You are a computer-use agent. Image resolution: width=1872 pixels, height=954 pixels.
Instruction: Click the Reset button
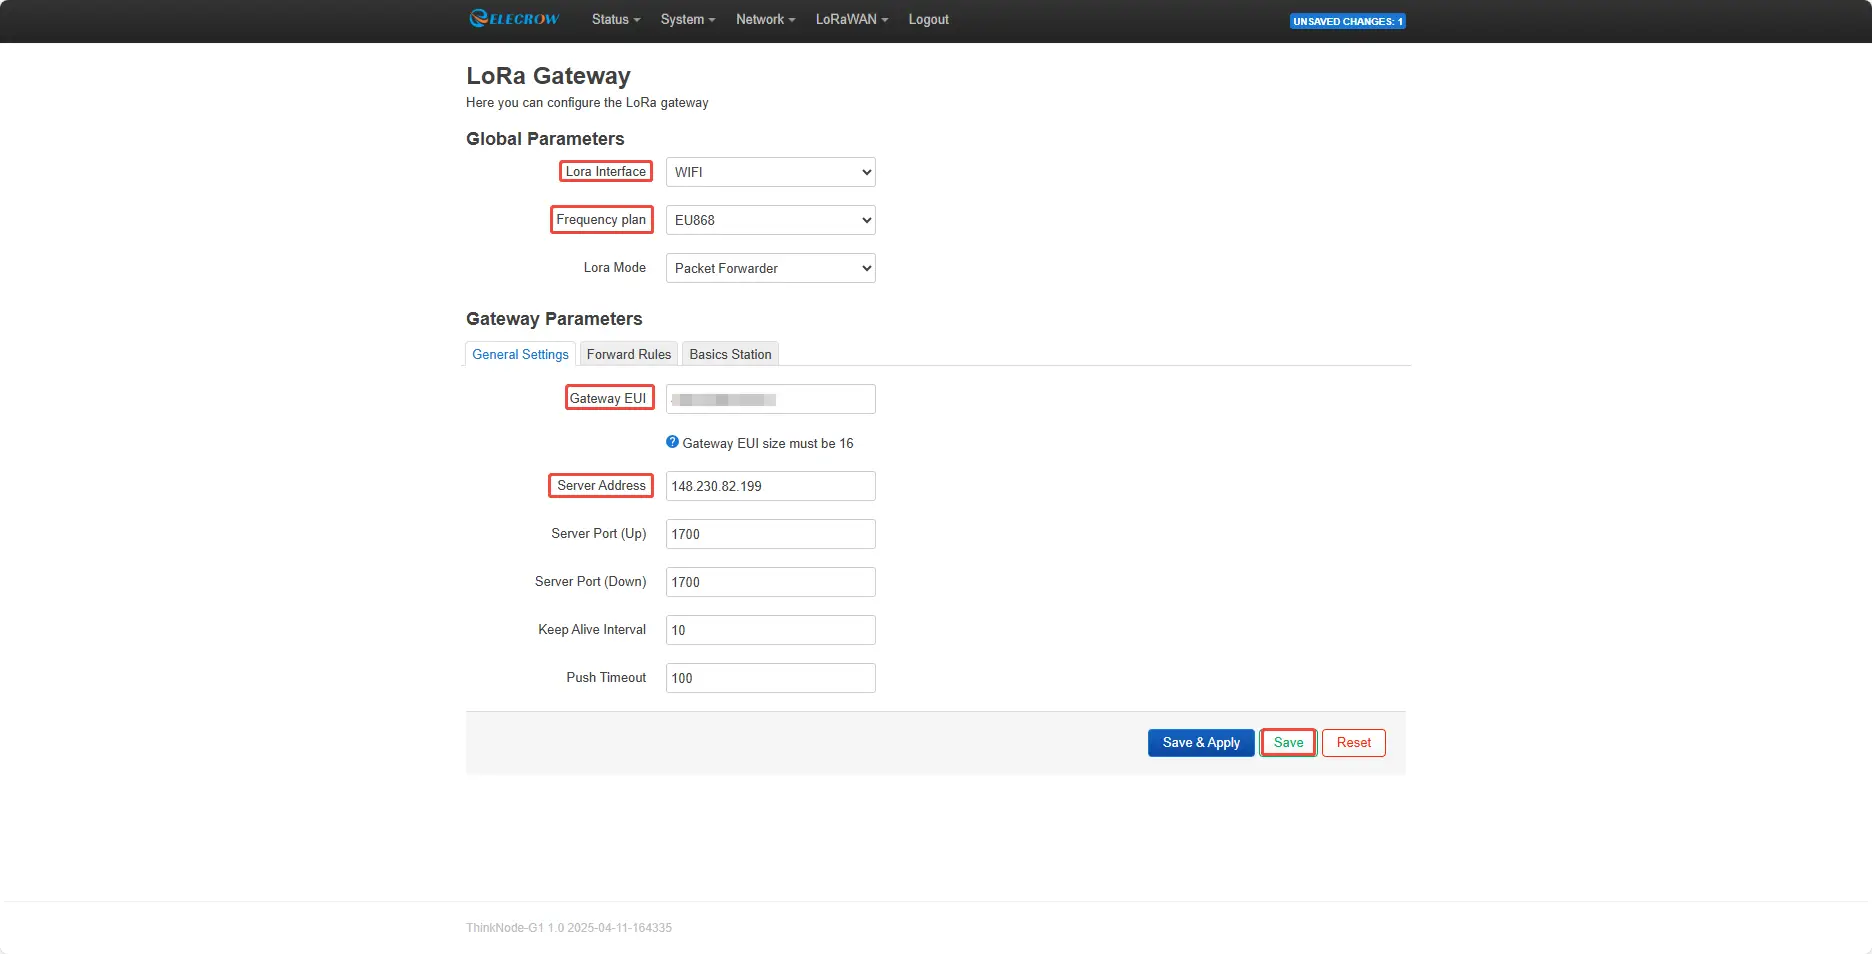coord(1353,743)
